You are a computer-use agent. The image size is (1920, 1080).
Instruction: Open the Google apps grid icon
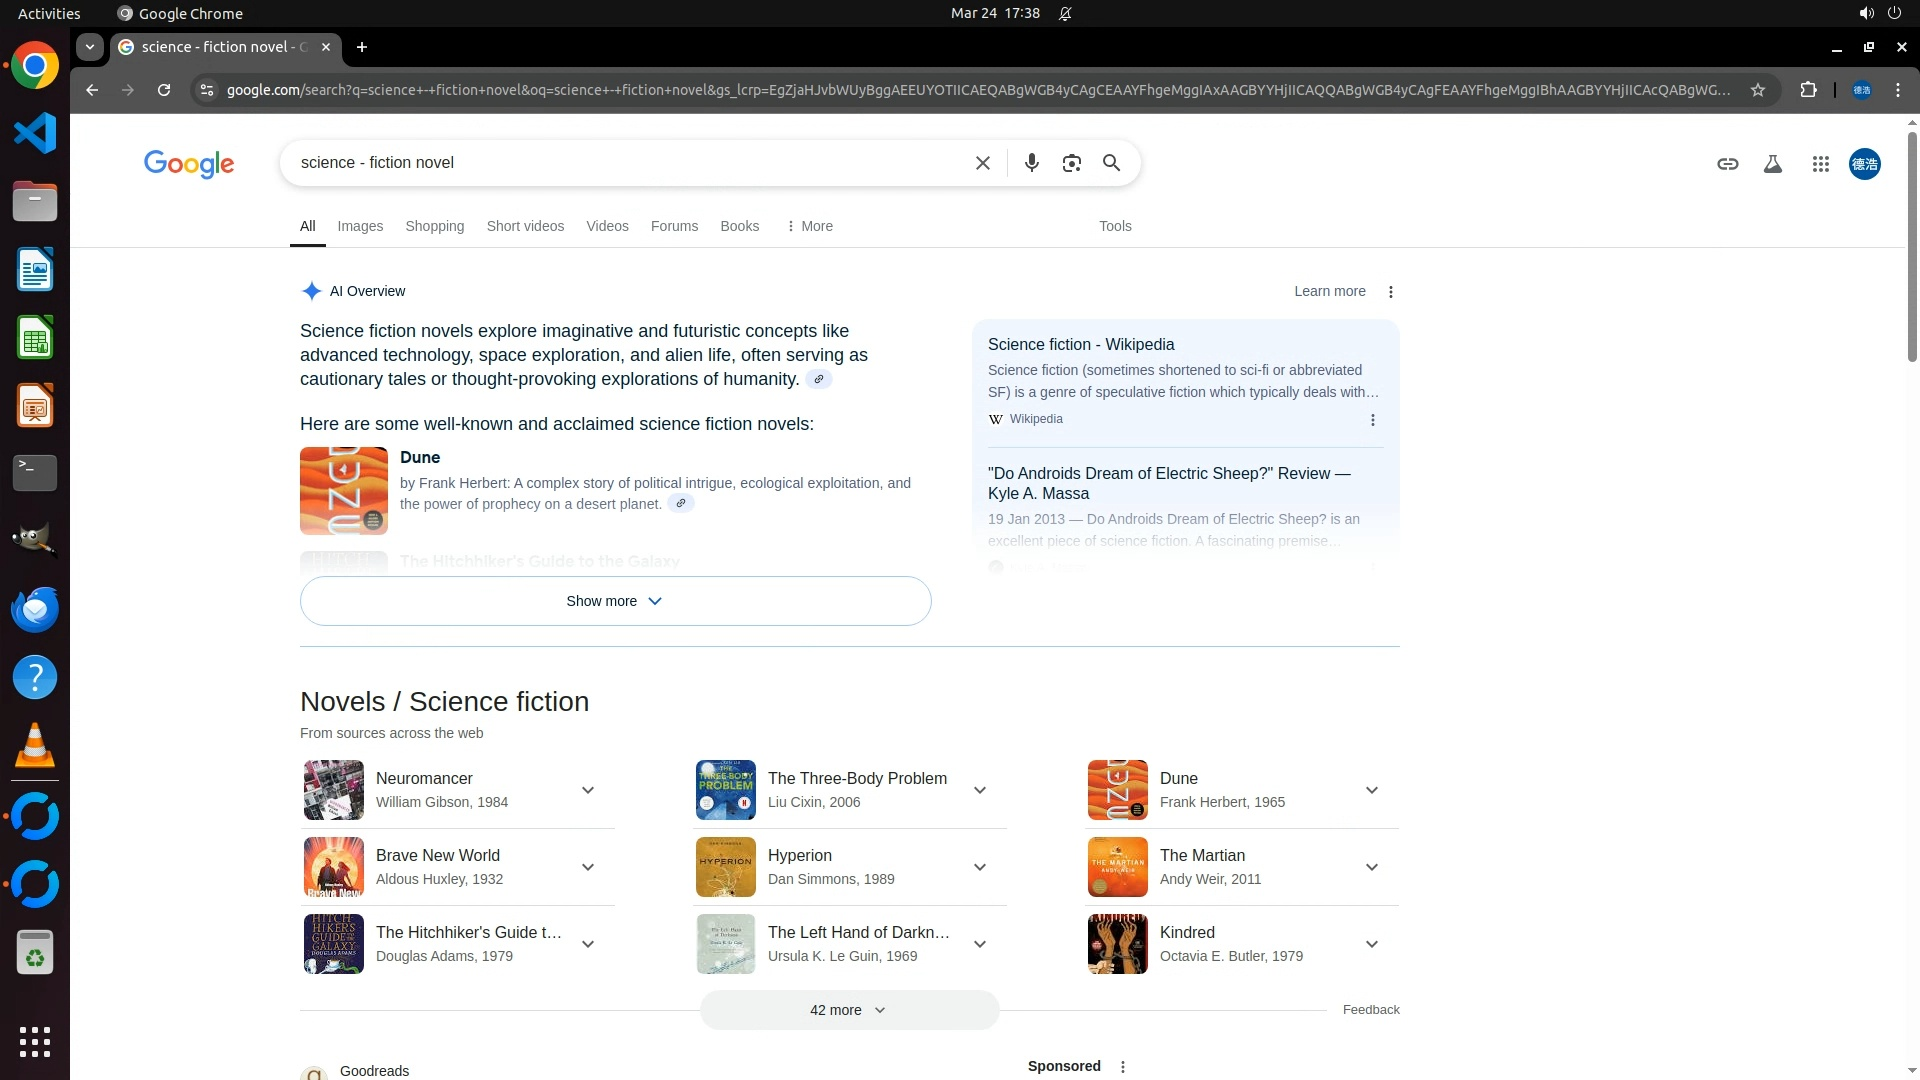pos(1820,164)
